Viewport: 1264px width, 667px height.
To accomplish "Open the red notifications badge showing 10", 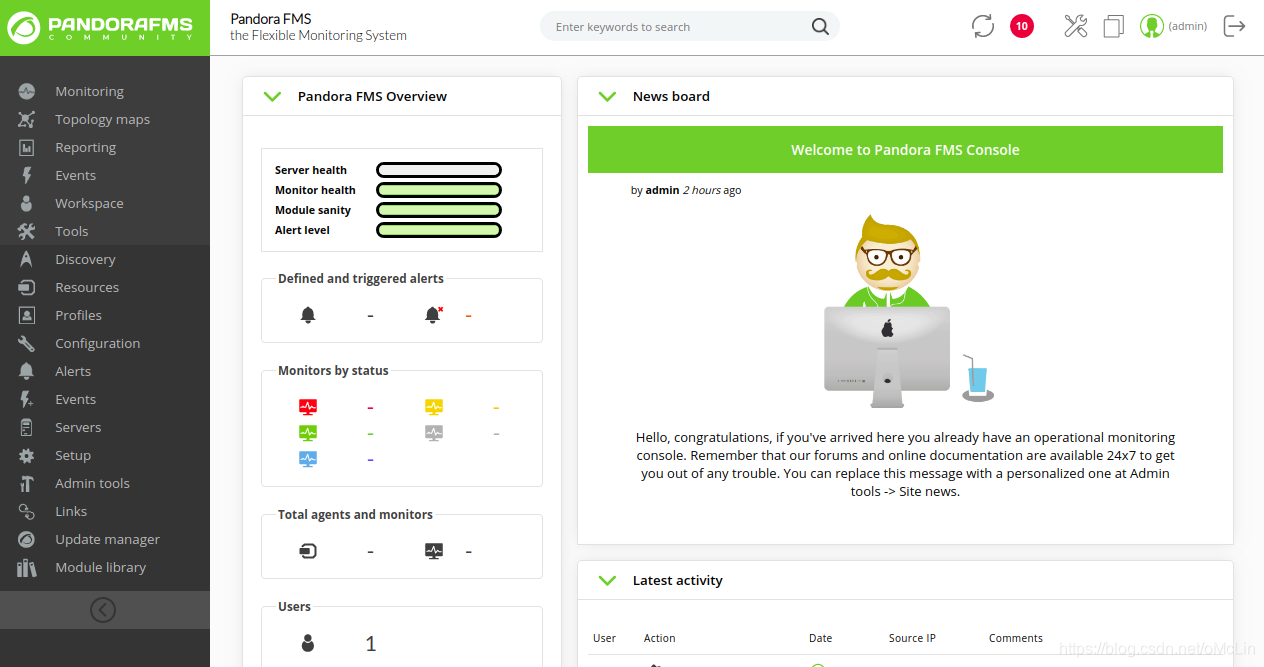I will click(x=1021, y=26).
